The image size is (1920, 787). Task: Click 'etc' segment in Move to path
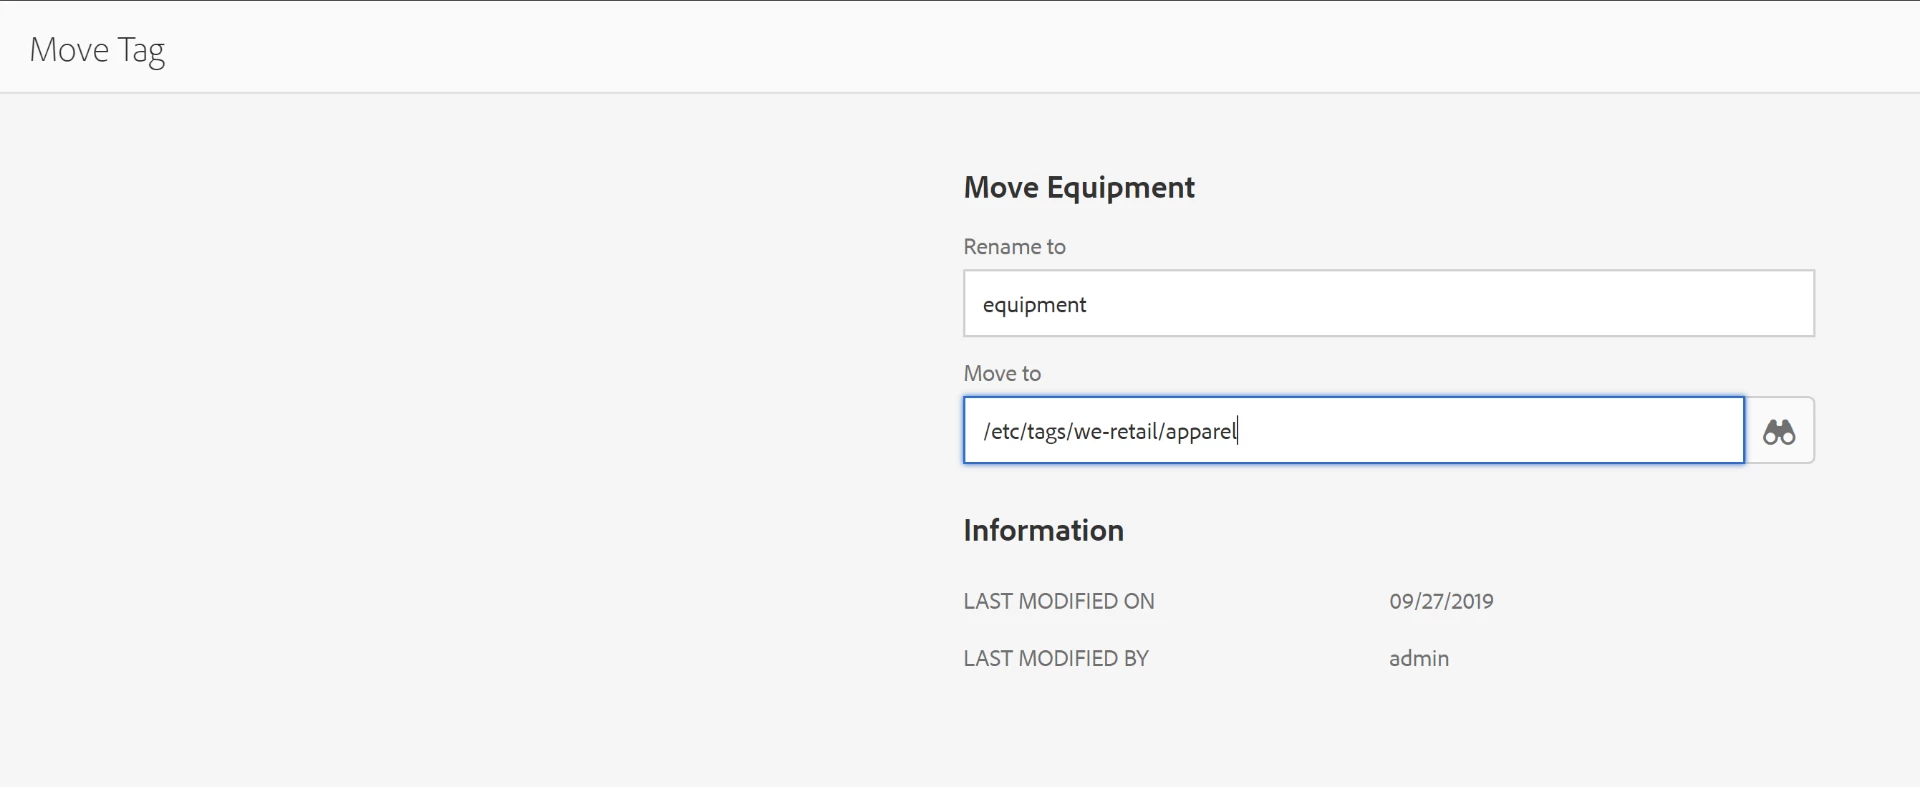(x=1004, y=432)
